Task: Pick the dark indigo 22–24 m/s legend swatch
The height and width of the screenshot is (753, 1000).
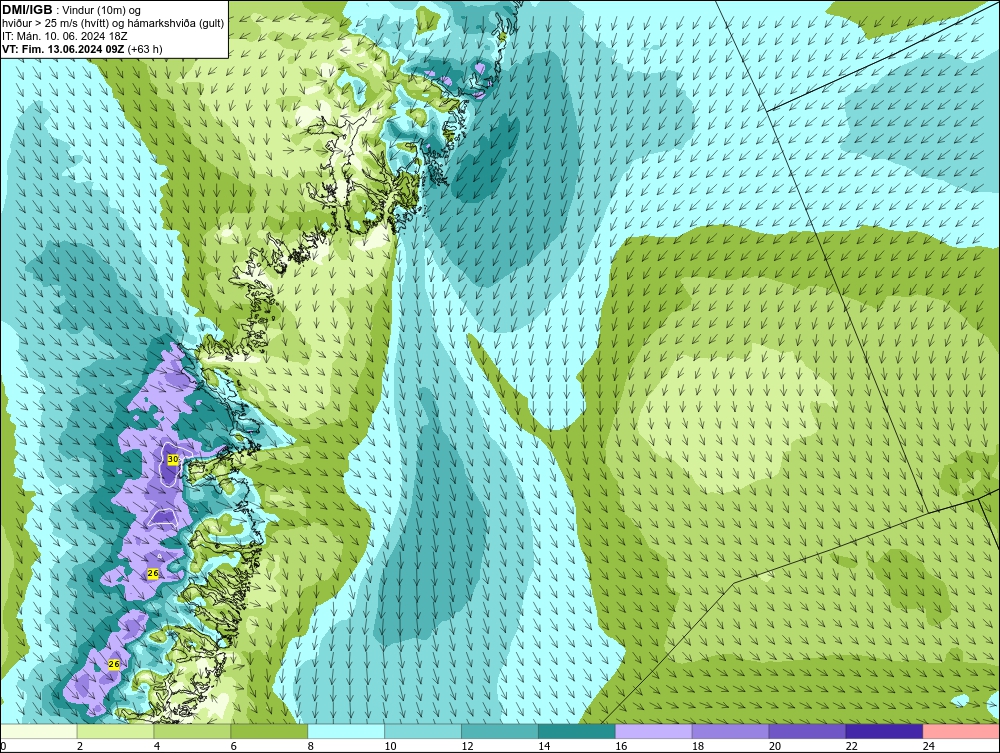Action: pyautogui.click(x=884, y=731)
